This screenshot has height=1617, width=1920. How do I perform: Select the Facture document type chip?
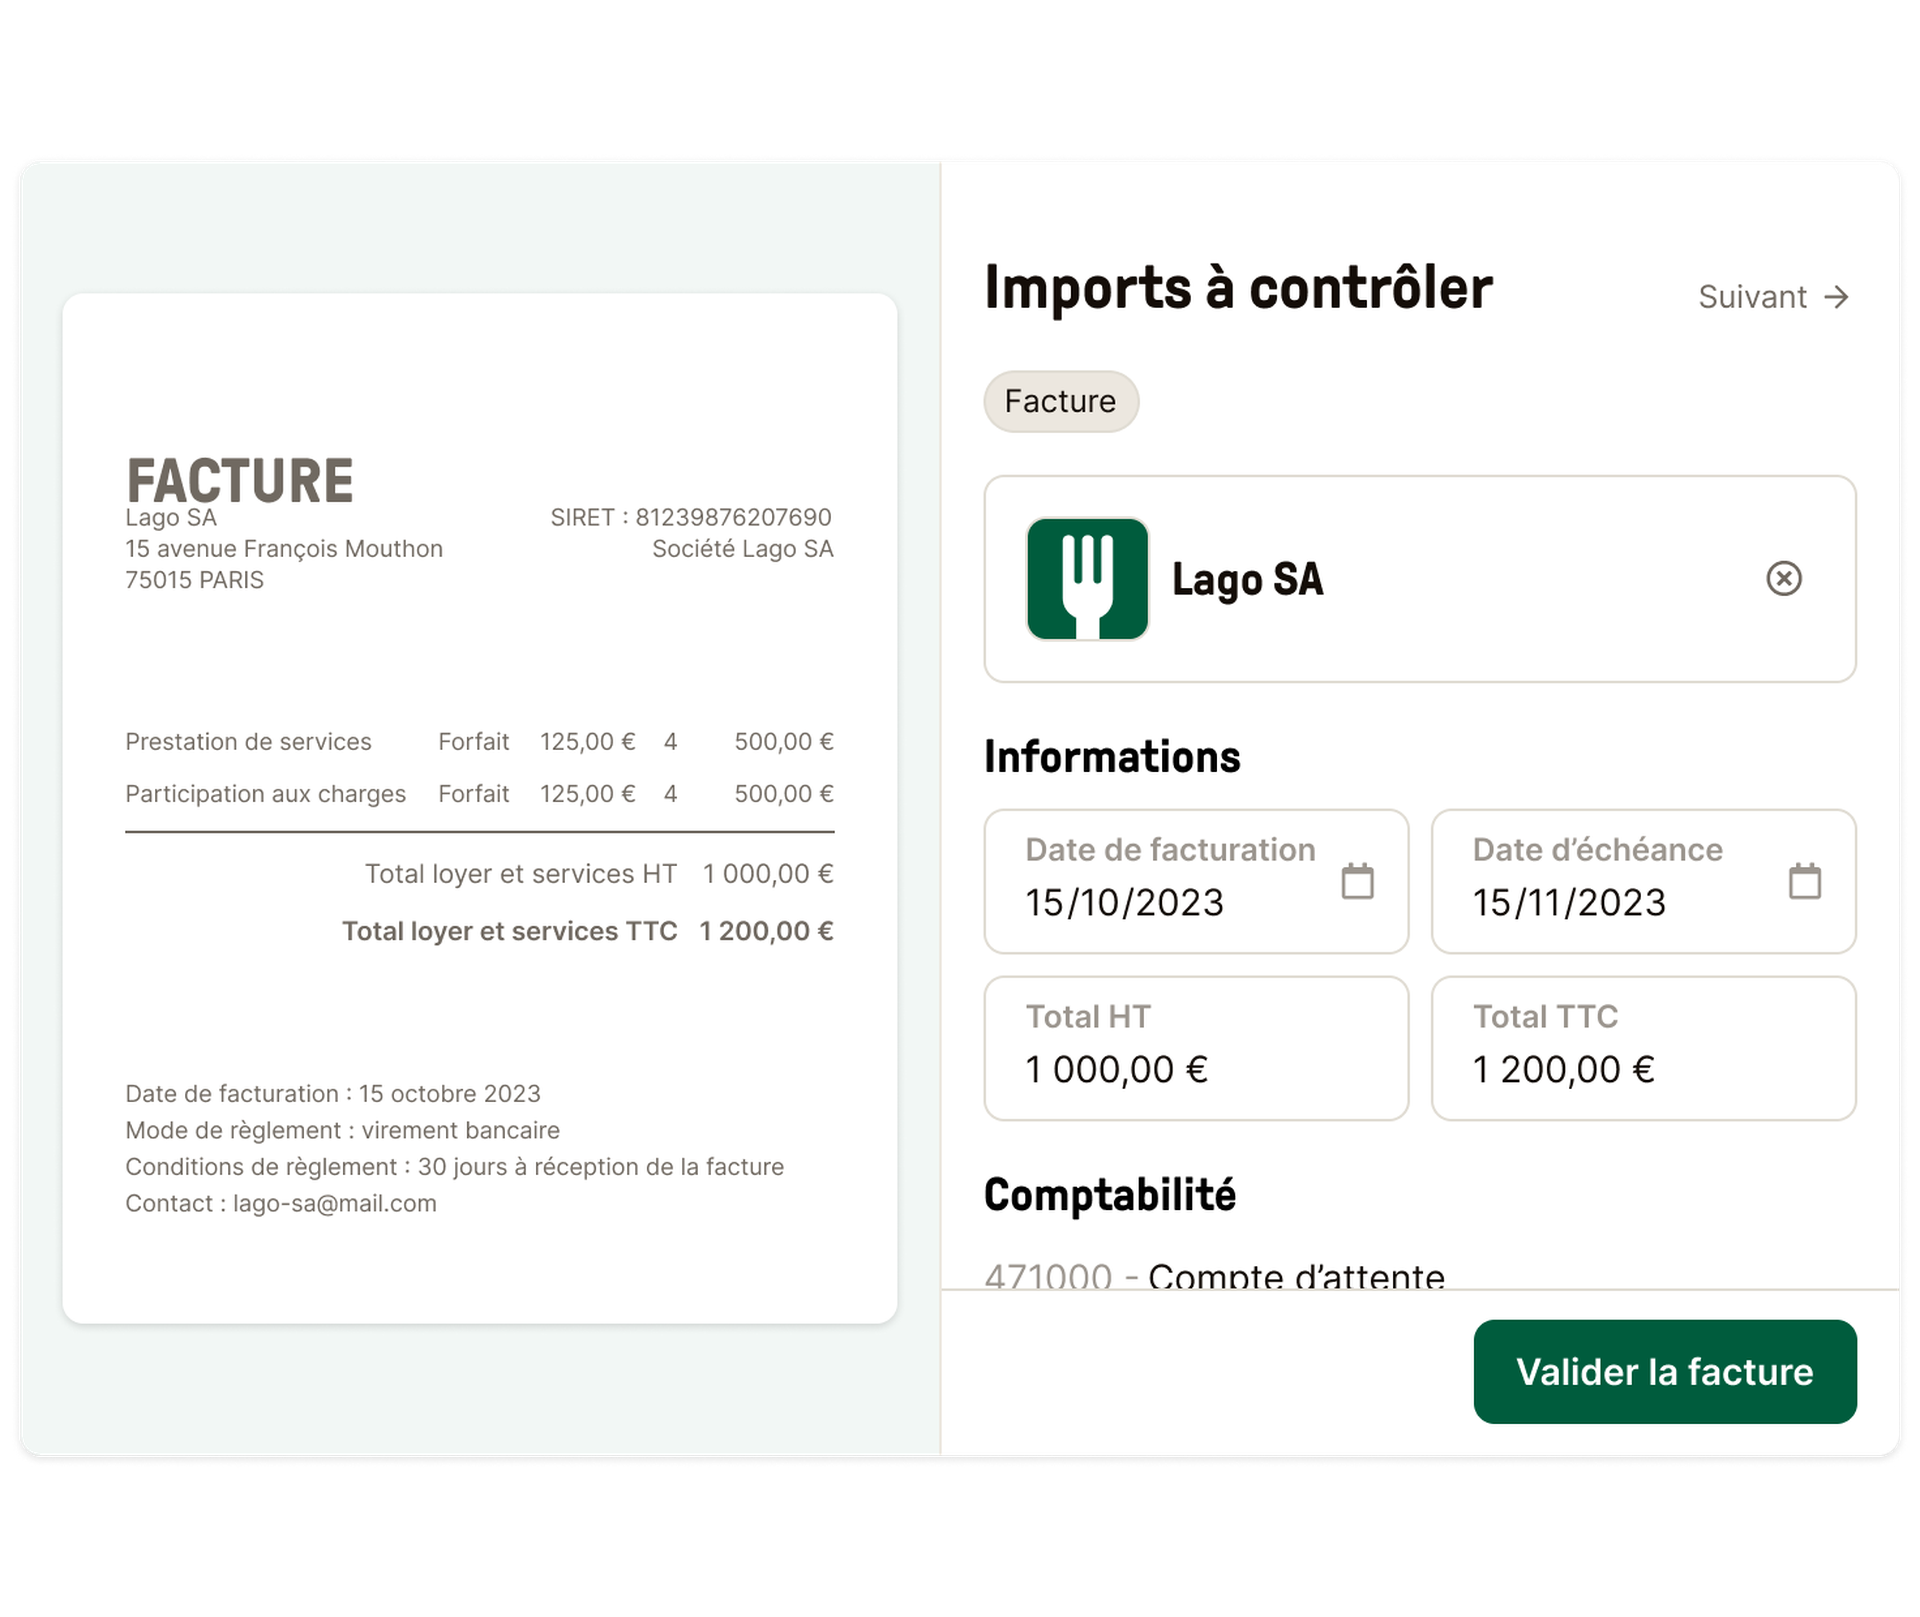[1061, 401]
